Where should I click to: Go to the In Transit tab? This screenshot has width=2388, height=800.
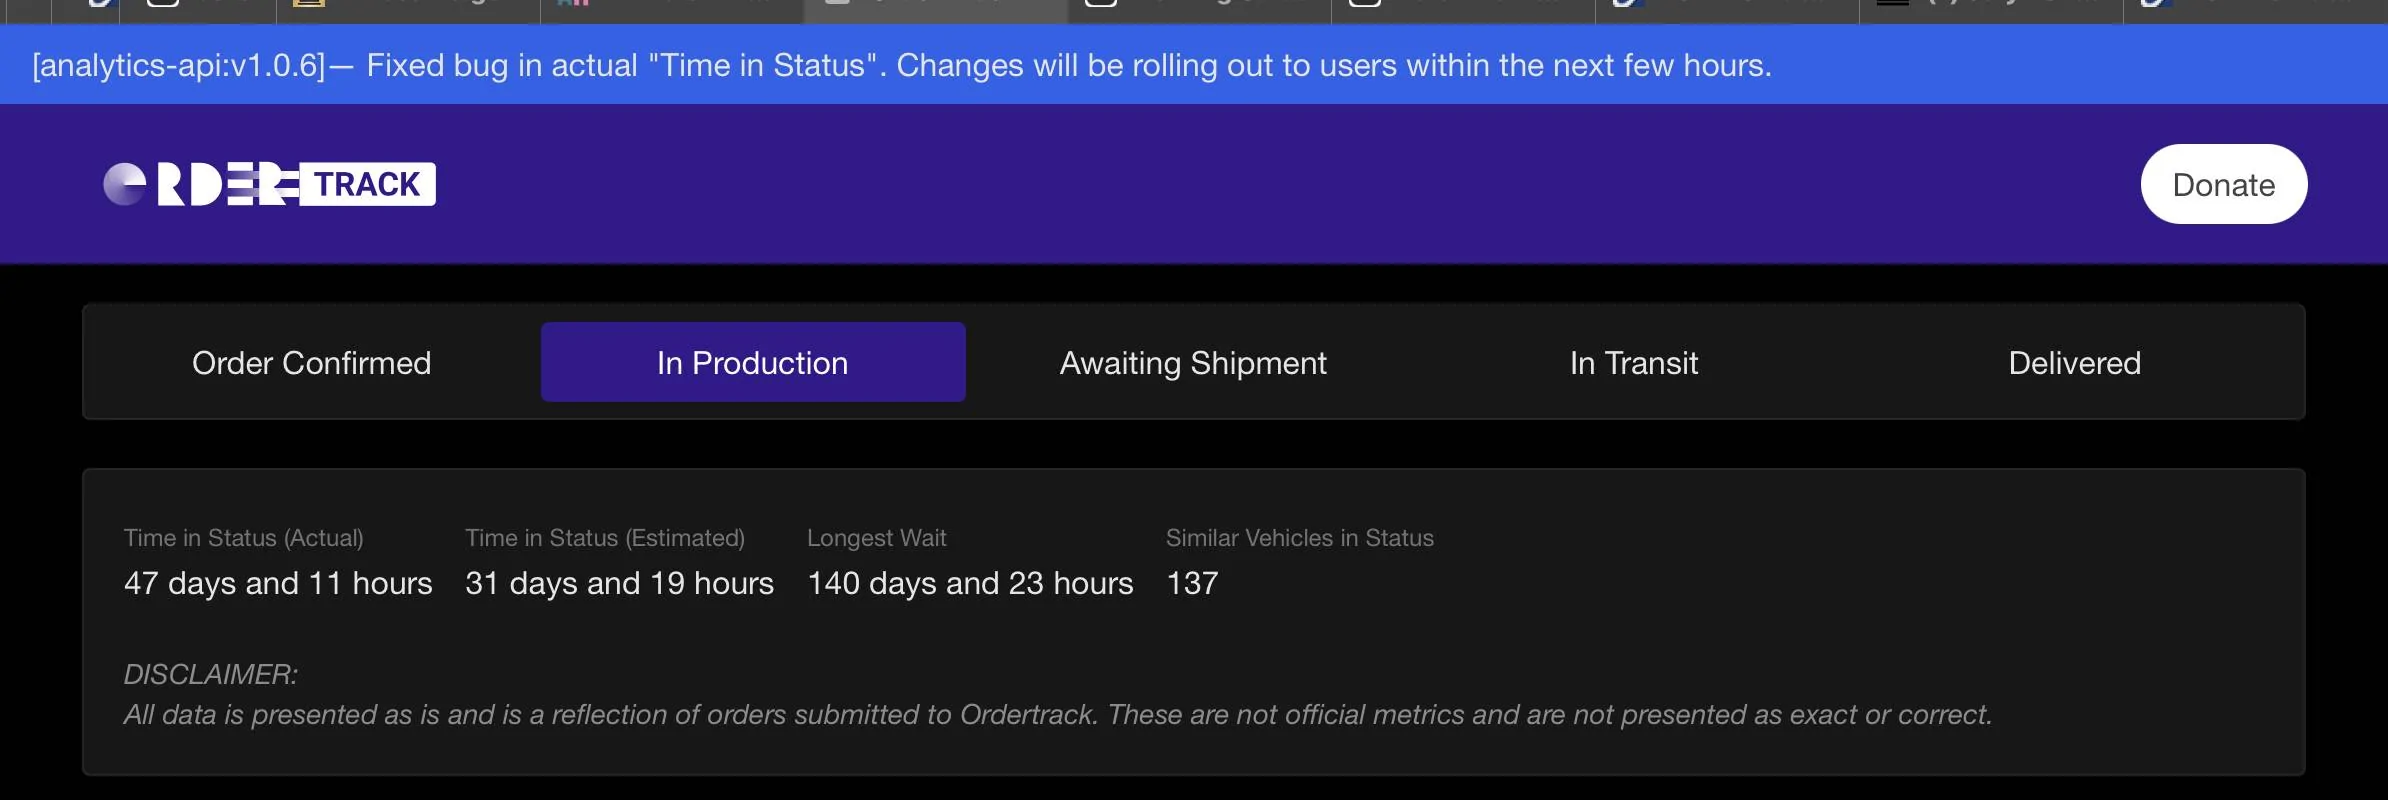coord(1633,363)
